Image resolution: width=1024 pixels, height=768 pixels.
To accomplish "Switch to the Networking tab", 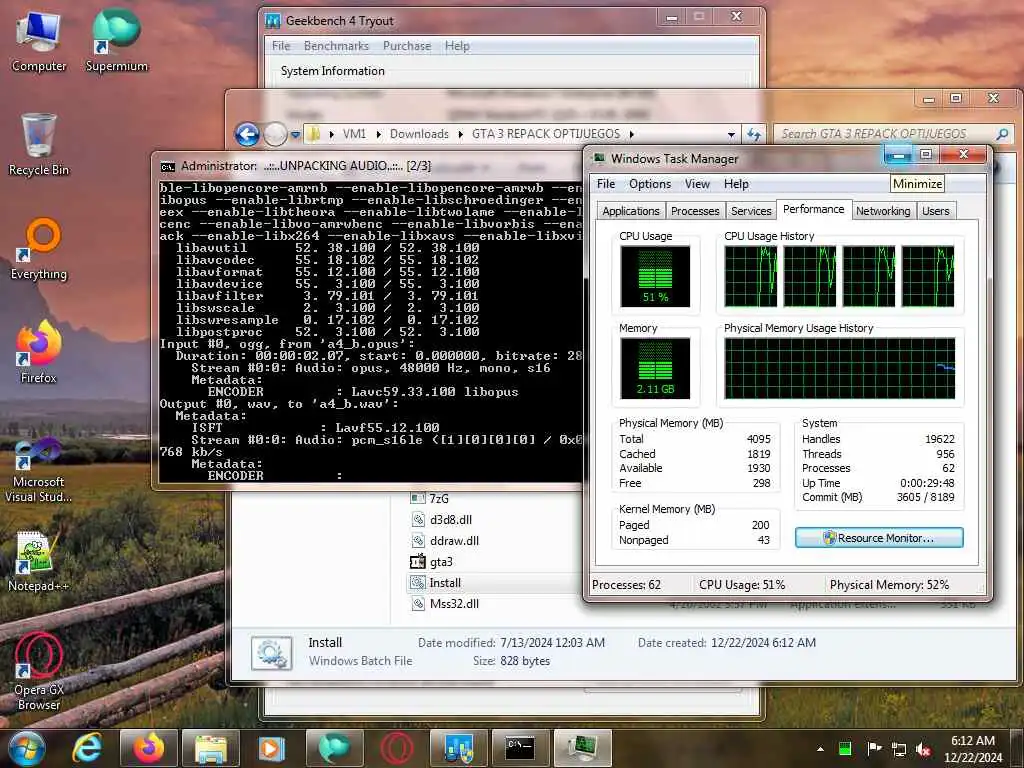I will click(883, 211).
